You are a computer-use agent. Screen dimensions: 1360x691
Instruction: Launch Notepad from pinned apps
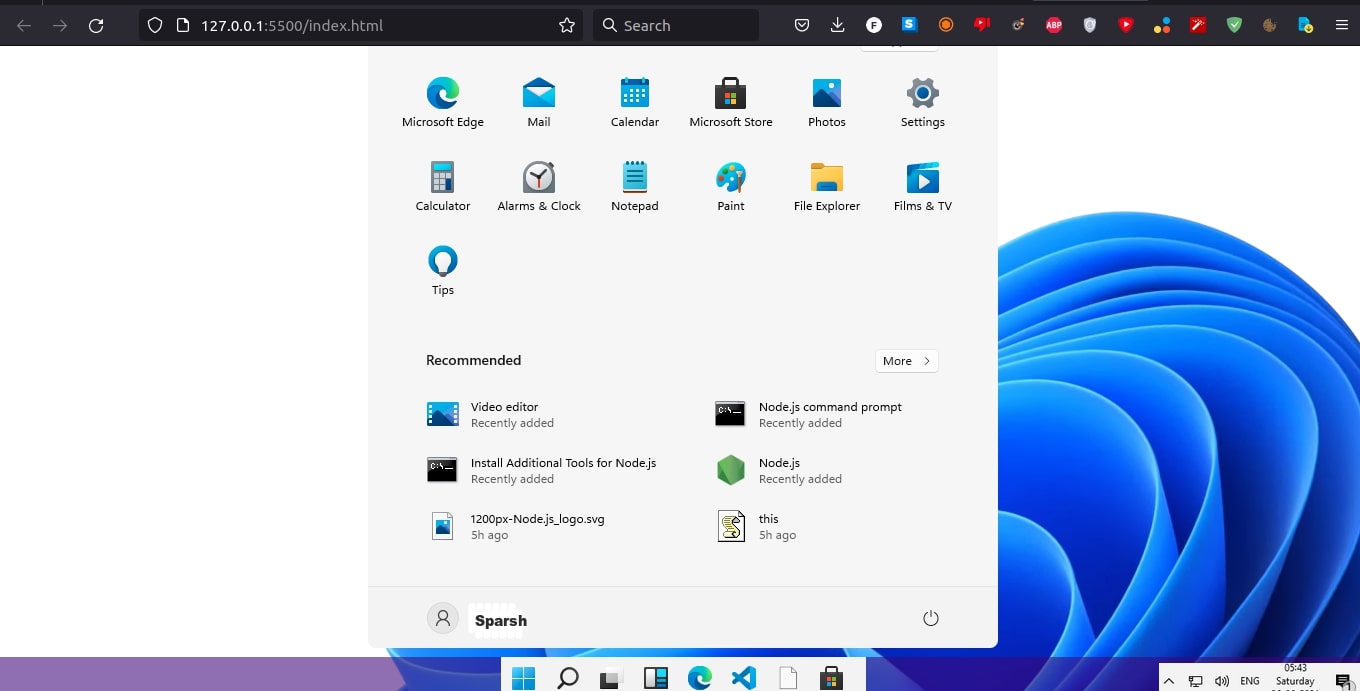[x=635, y=186]
